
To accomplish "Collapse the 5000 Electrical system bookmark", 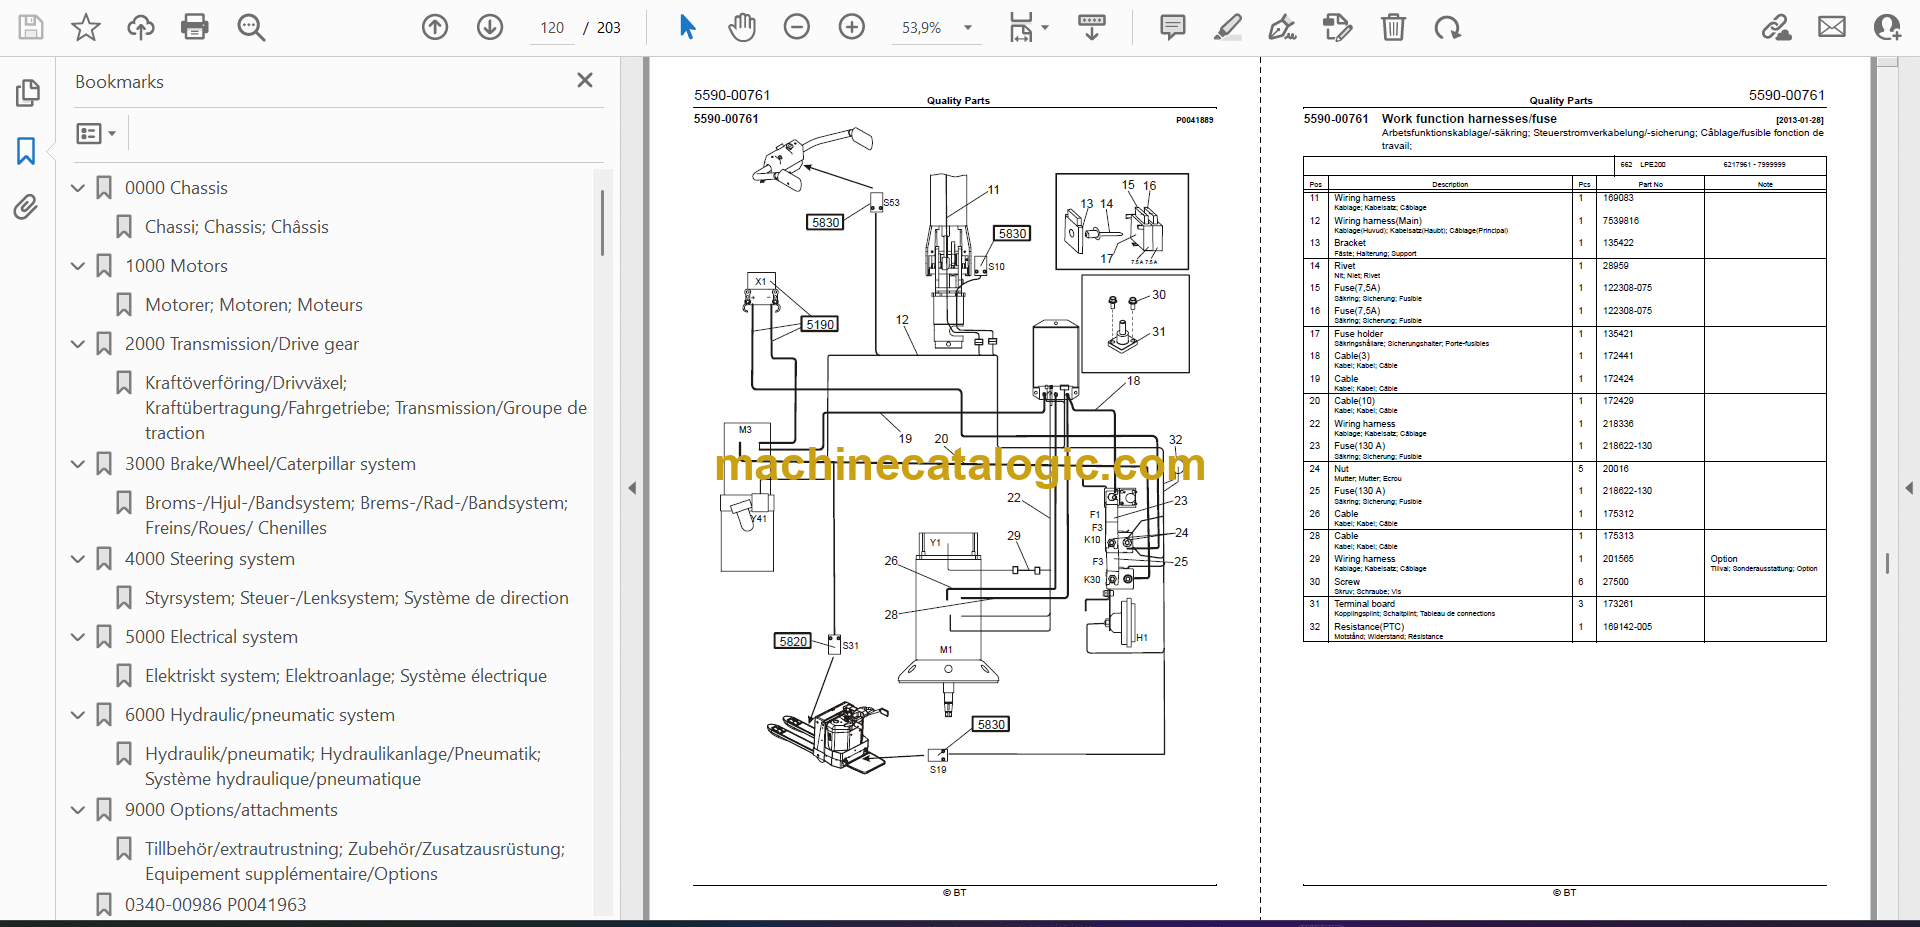I will point(78,637).
